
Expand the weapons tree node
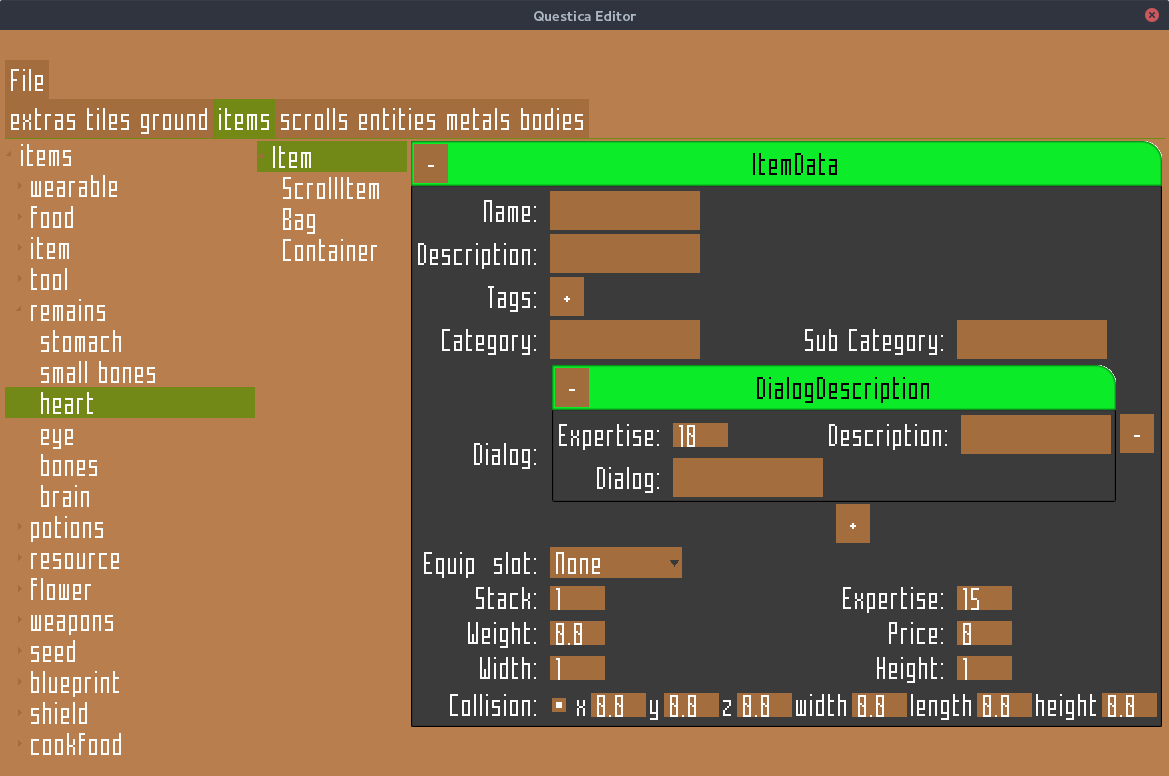20,622
